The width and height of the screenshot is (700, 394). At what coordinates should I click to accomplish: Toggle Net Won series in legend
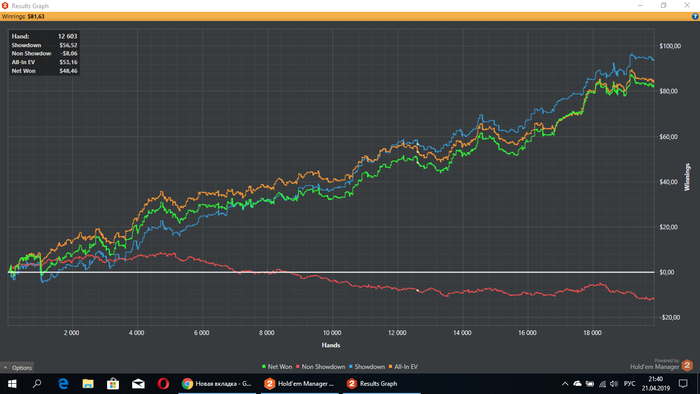(277, 367)
